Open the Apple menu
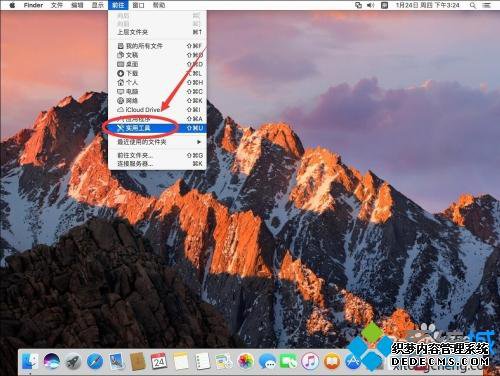Screen dimensions: 500x376 [x=12, y=5]
